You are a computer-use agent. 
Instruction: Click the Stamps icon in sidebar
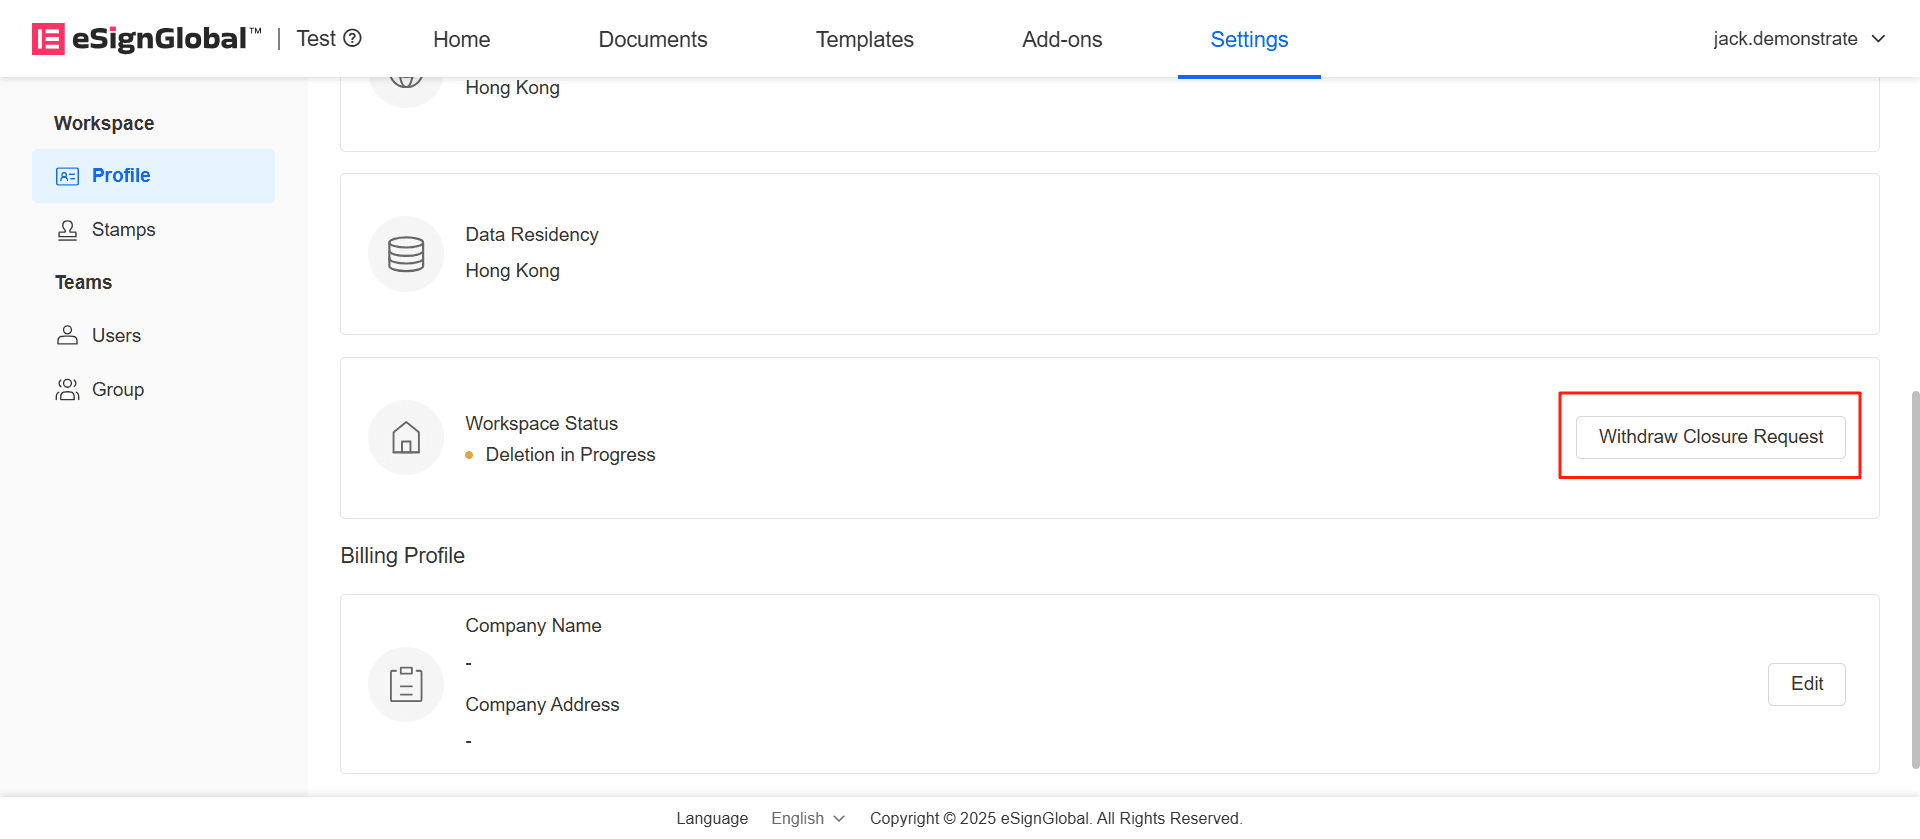[67, 230]
